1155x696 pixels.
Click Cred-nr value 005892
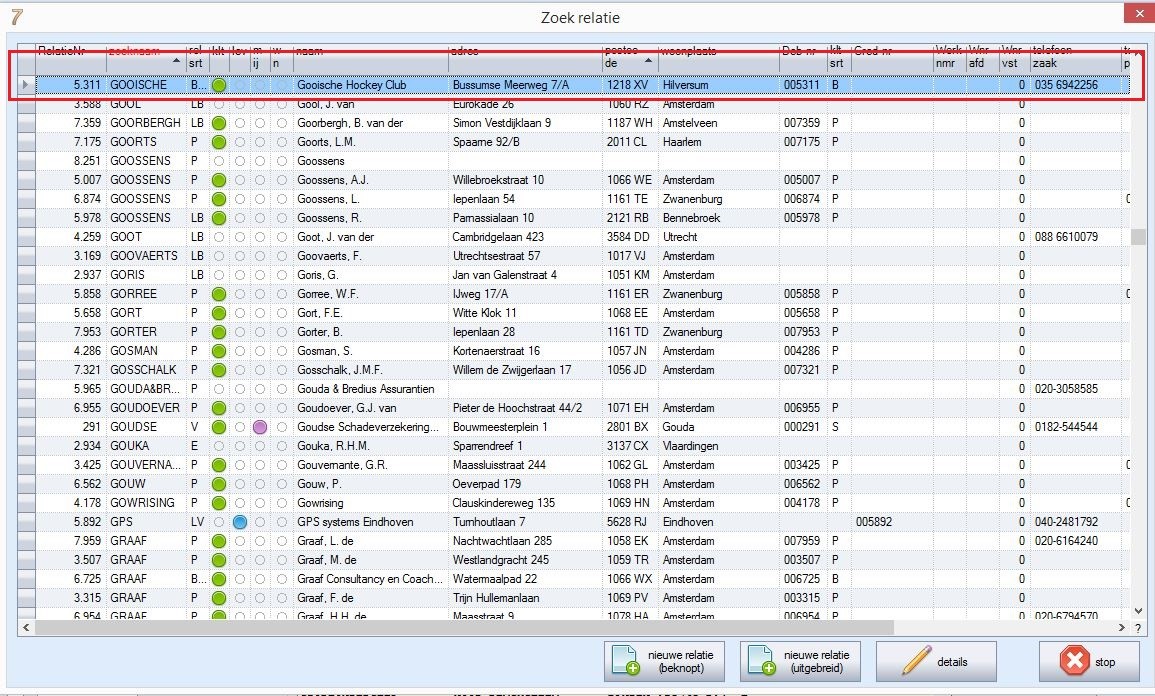[x=874, y=522]
